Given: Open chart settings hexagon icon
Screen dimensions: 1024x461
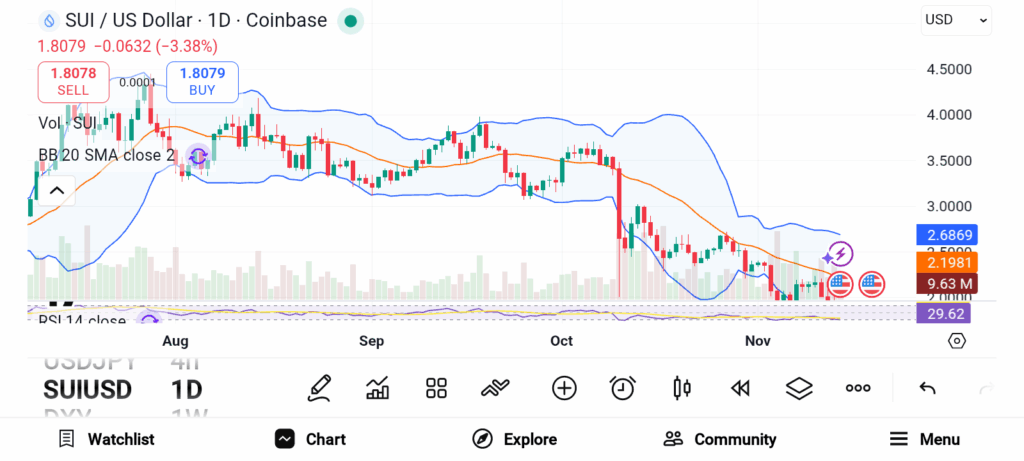Looking at the screenshot, I should click(957, 341).
